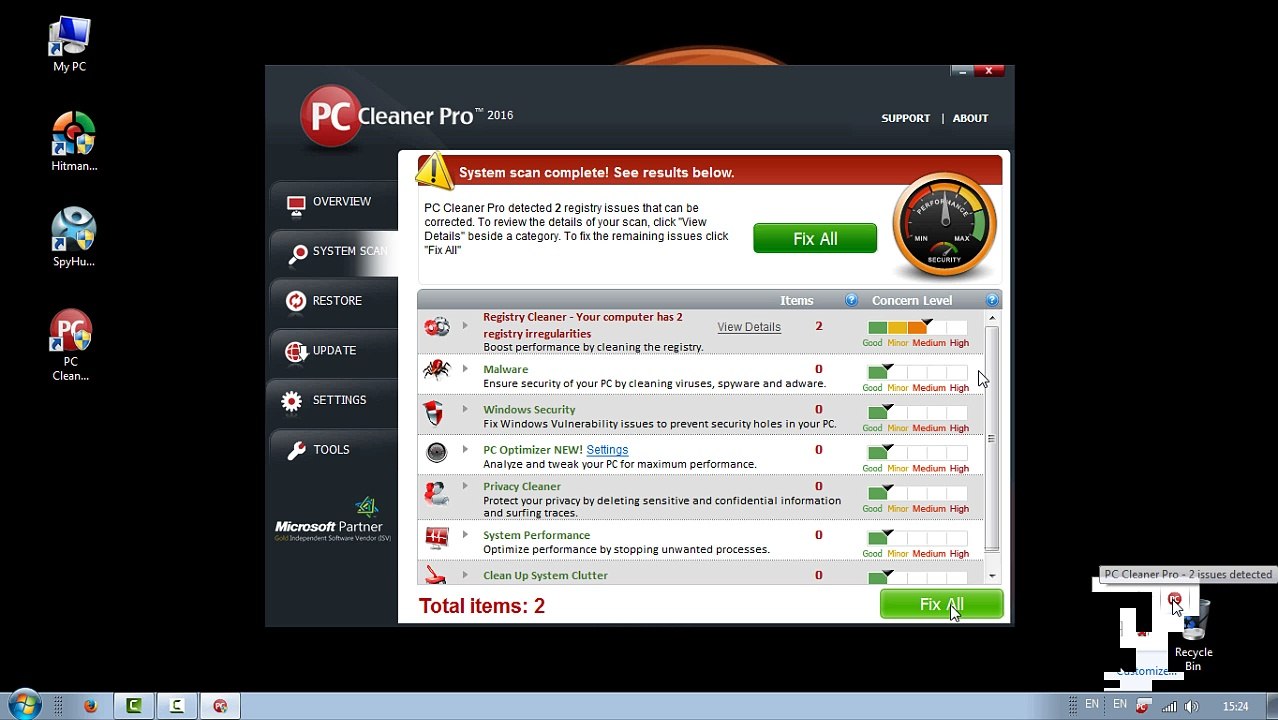Open the Items column help icon
The image size is (1278, 720).
pos(851,300)
